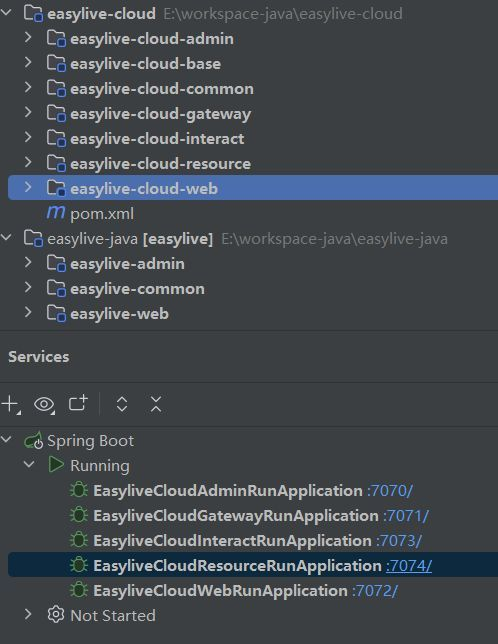Click the Maven icon next to pom.xml
The height and width of the screenshot is (644, 498).
55,213
